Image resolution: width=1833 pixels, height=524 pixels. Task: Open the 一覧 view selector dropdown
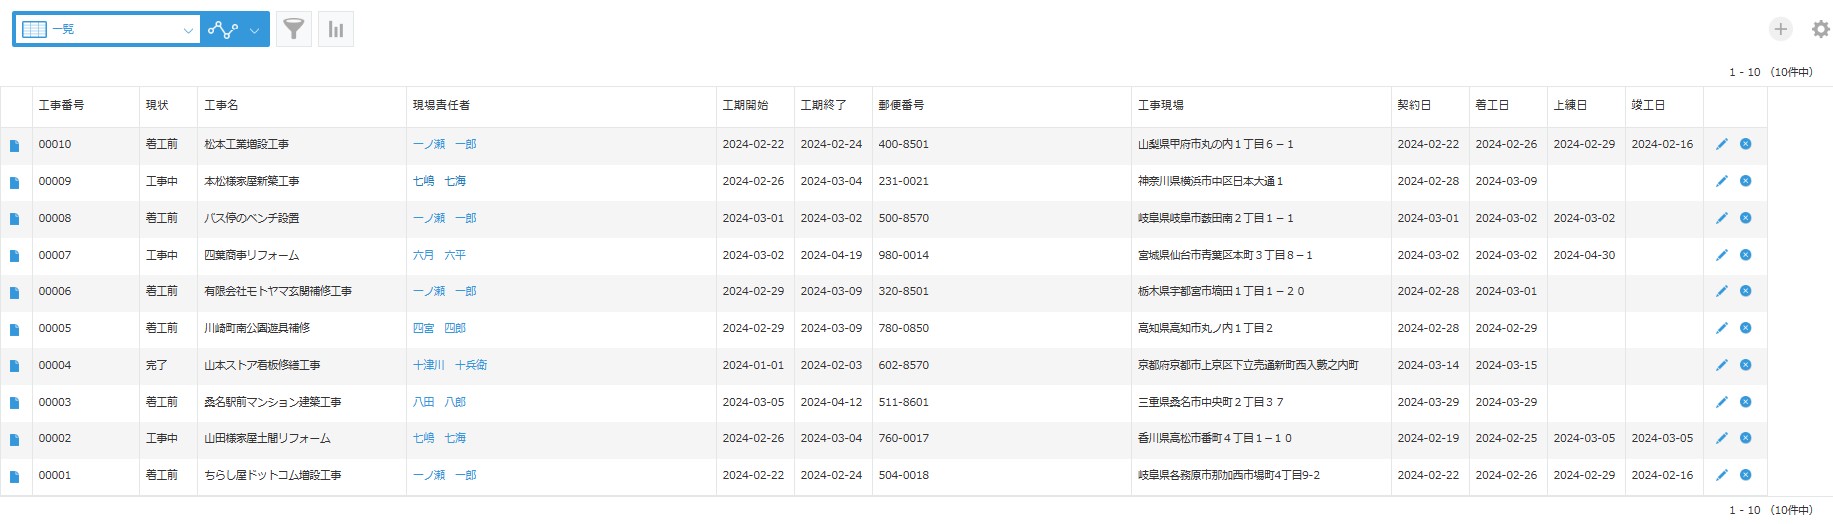tap(107, 29)
